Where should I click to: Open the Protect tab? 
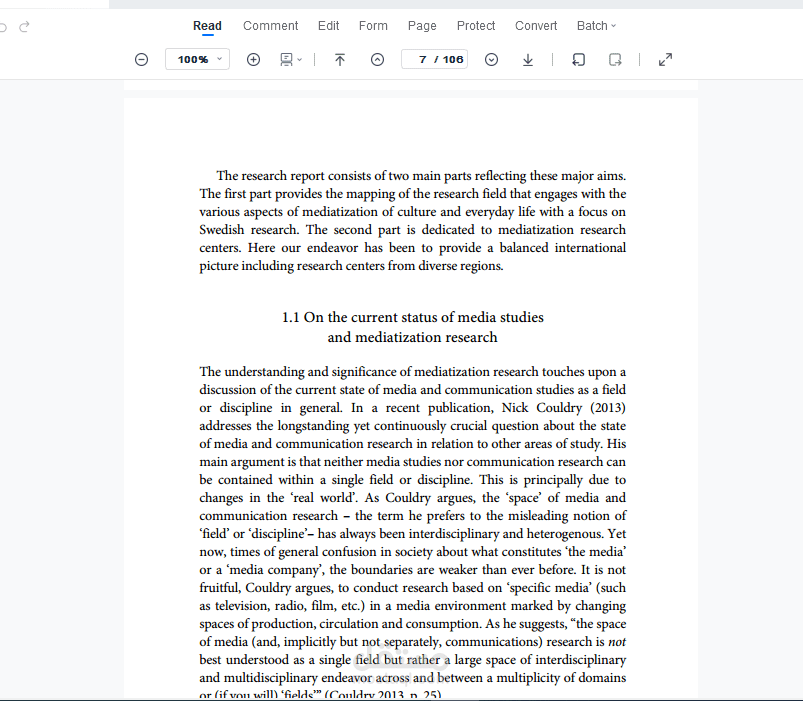tap(476, 26)
